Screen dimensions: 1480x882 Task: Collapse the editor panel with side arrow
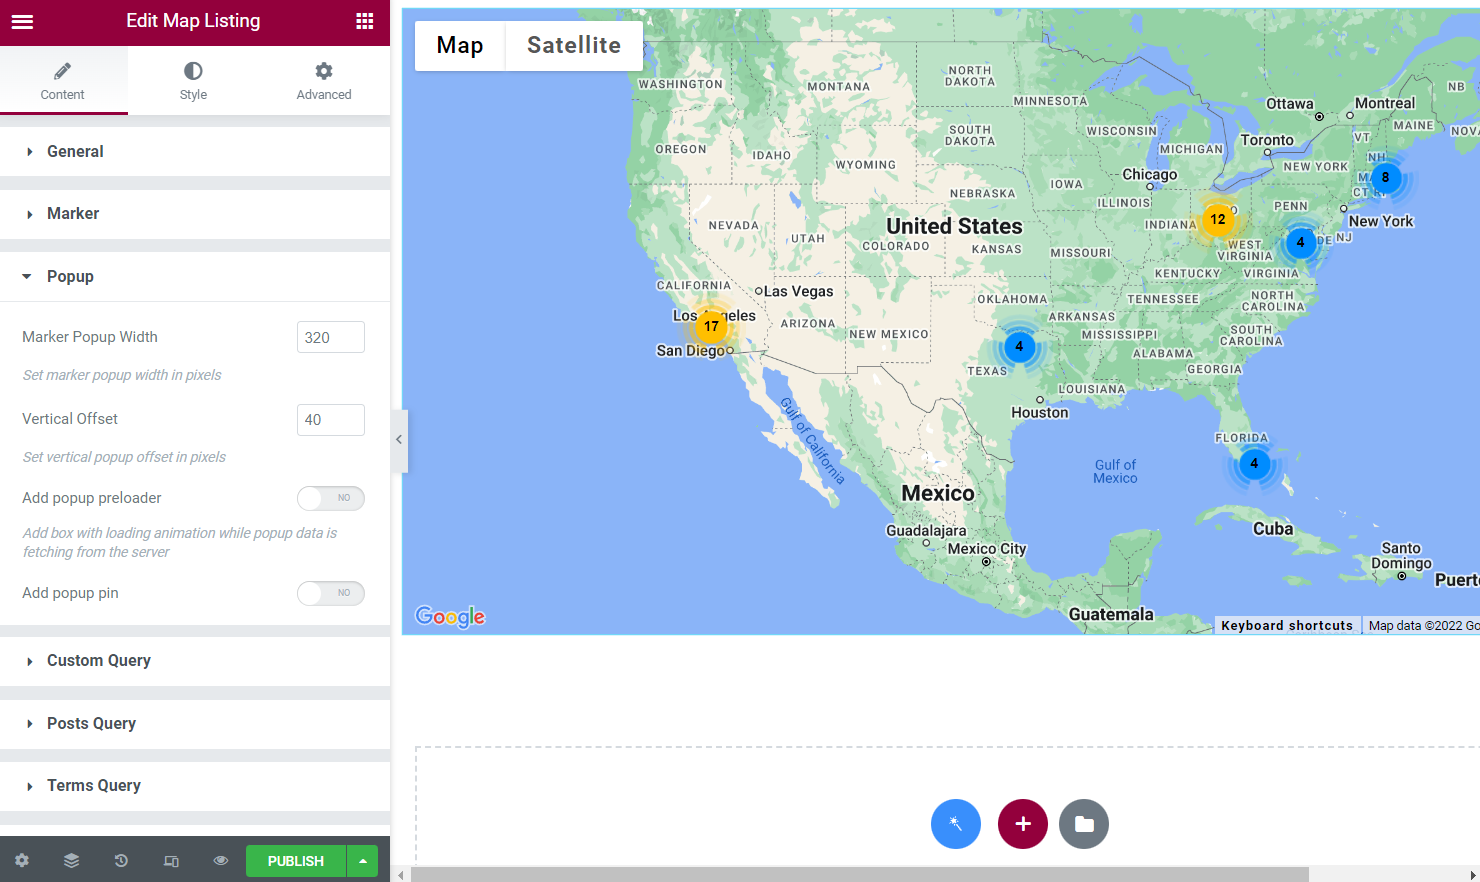pos(399,440)
